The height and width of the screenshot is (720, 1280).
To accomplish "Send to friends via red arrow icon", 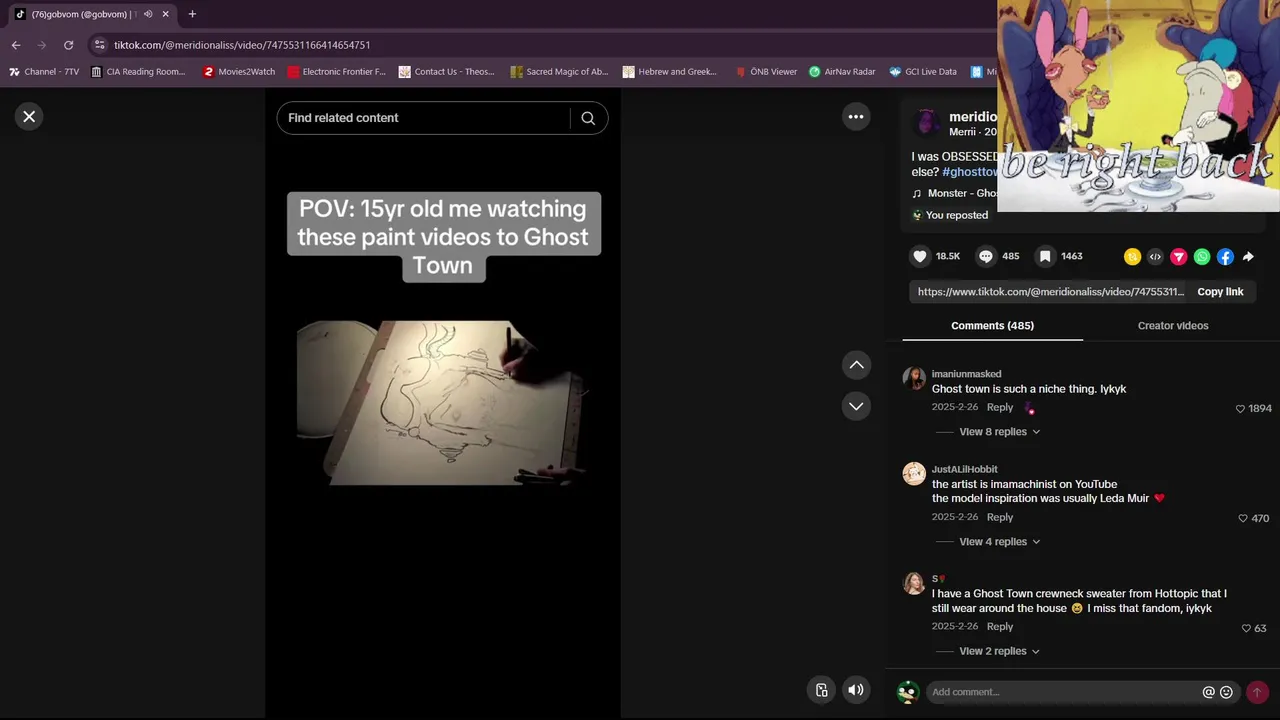I will point(1178,257).
